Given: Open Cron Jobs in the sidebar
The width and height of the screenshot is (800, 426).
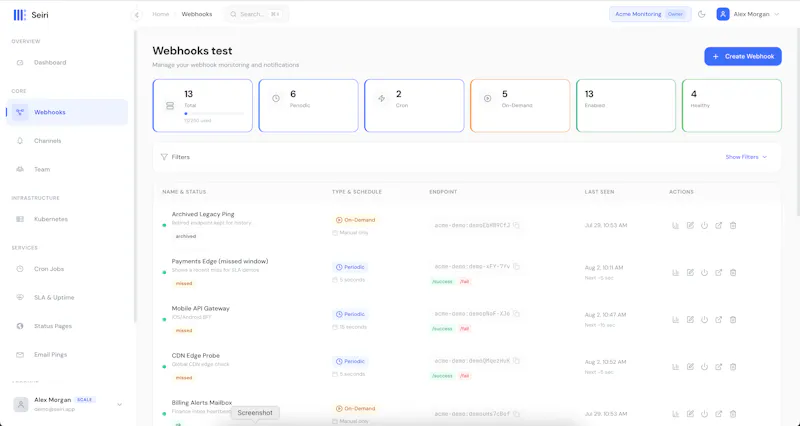Looking at the screenshot, I should [49, 269].
